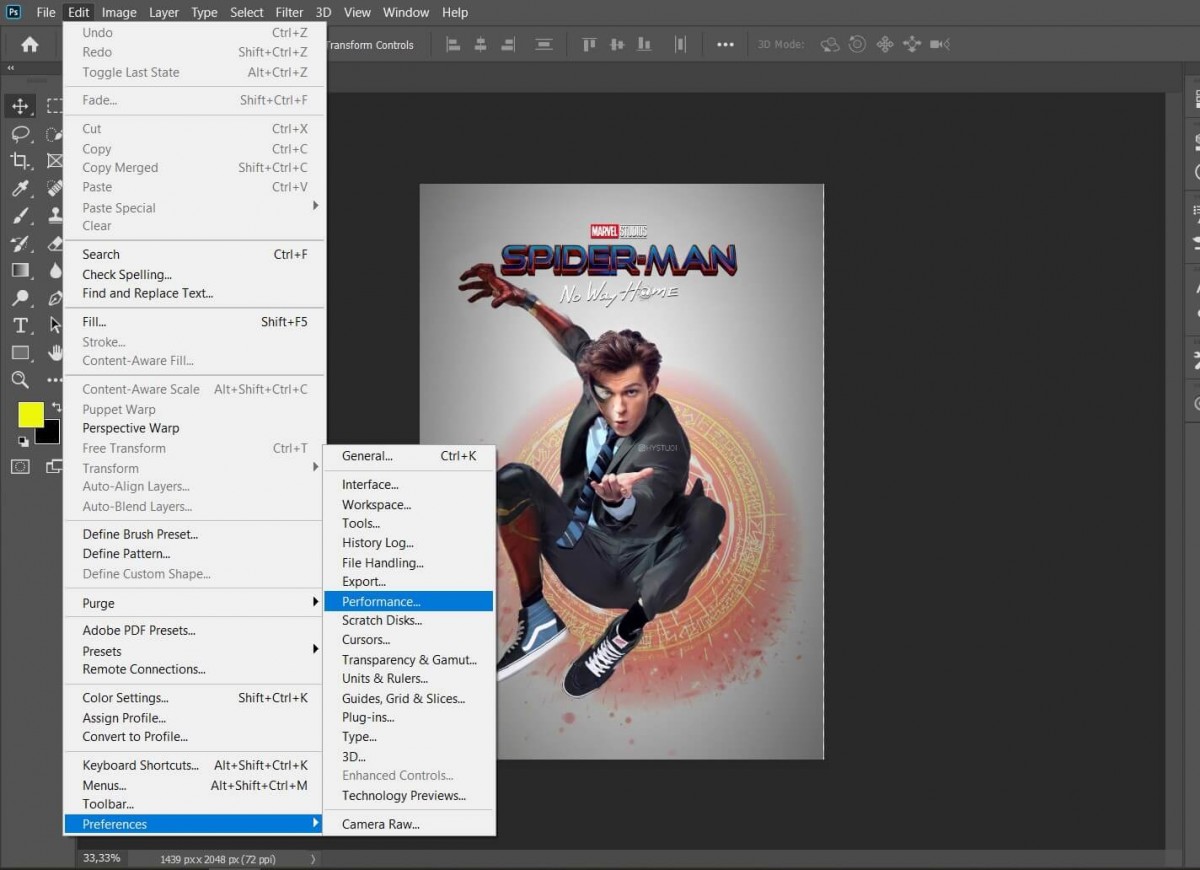Open Performance preferences

(x=409, y=601)
